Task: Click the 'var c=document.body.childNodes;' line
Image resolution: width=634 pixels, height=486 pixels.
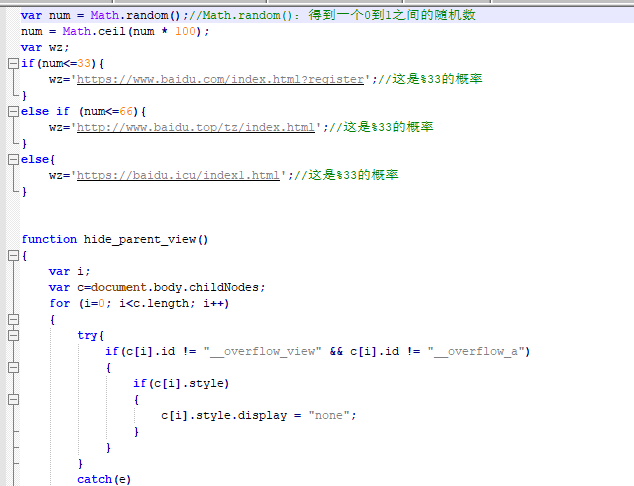Action: [x=157, y=287]
